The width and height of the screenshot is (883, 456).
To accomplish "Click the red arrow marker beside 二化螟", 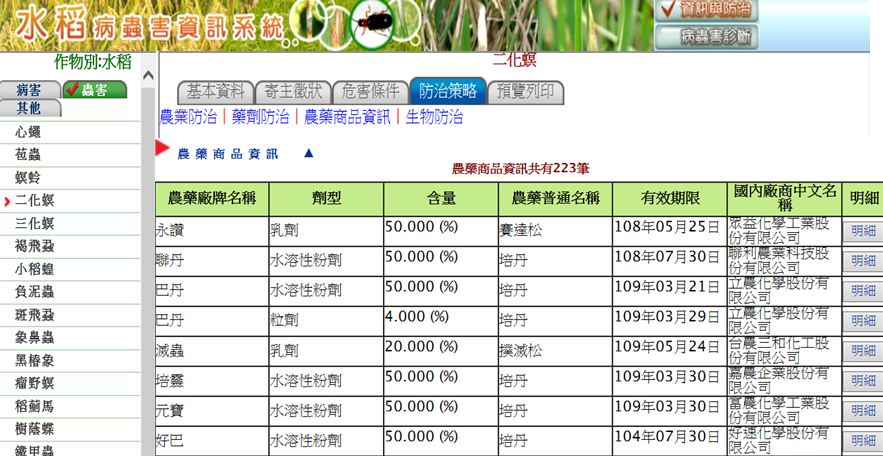I will 7,202.
